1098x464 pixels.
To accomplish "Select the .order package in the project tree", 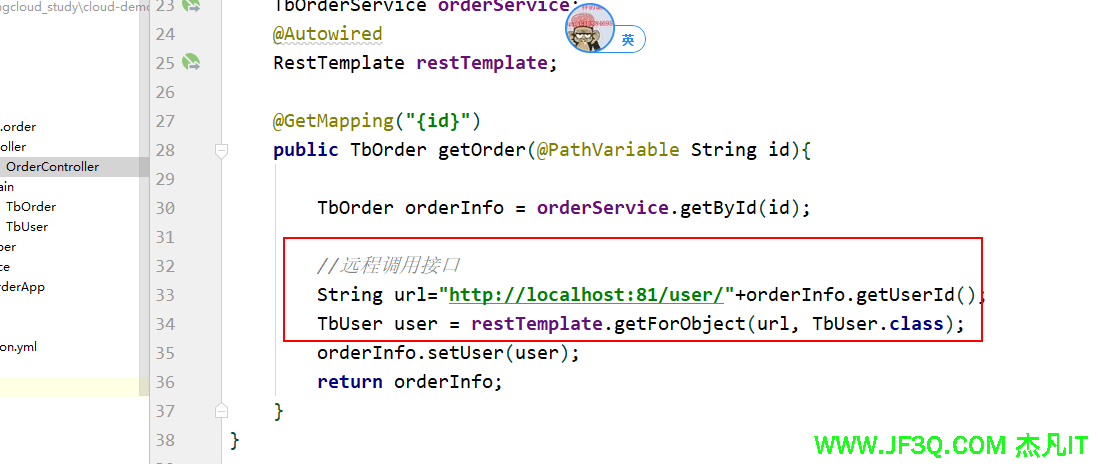I will coord(18,127).
